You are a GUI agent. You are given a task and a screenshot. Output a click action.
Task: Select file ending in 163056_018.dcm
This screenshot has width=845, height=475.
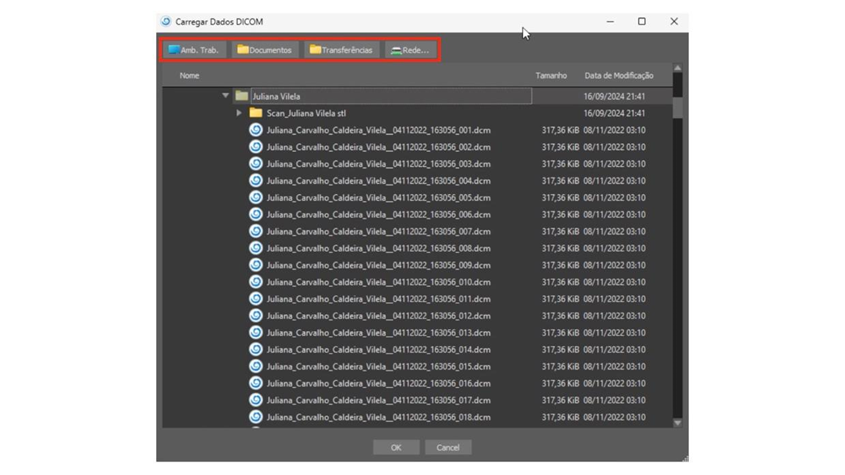(378, 417)
